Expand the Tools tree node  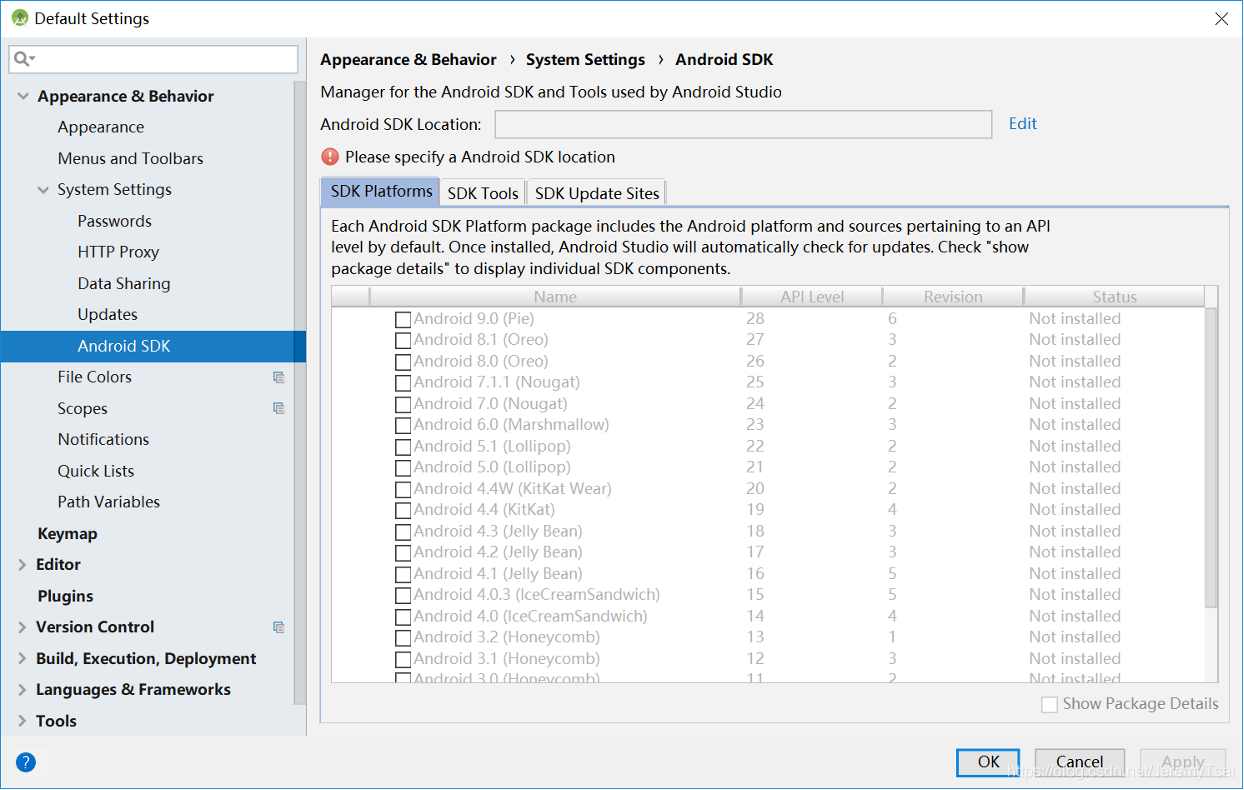click(x=22, y=721)
